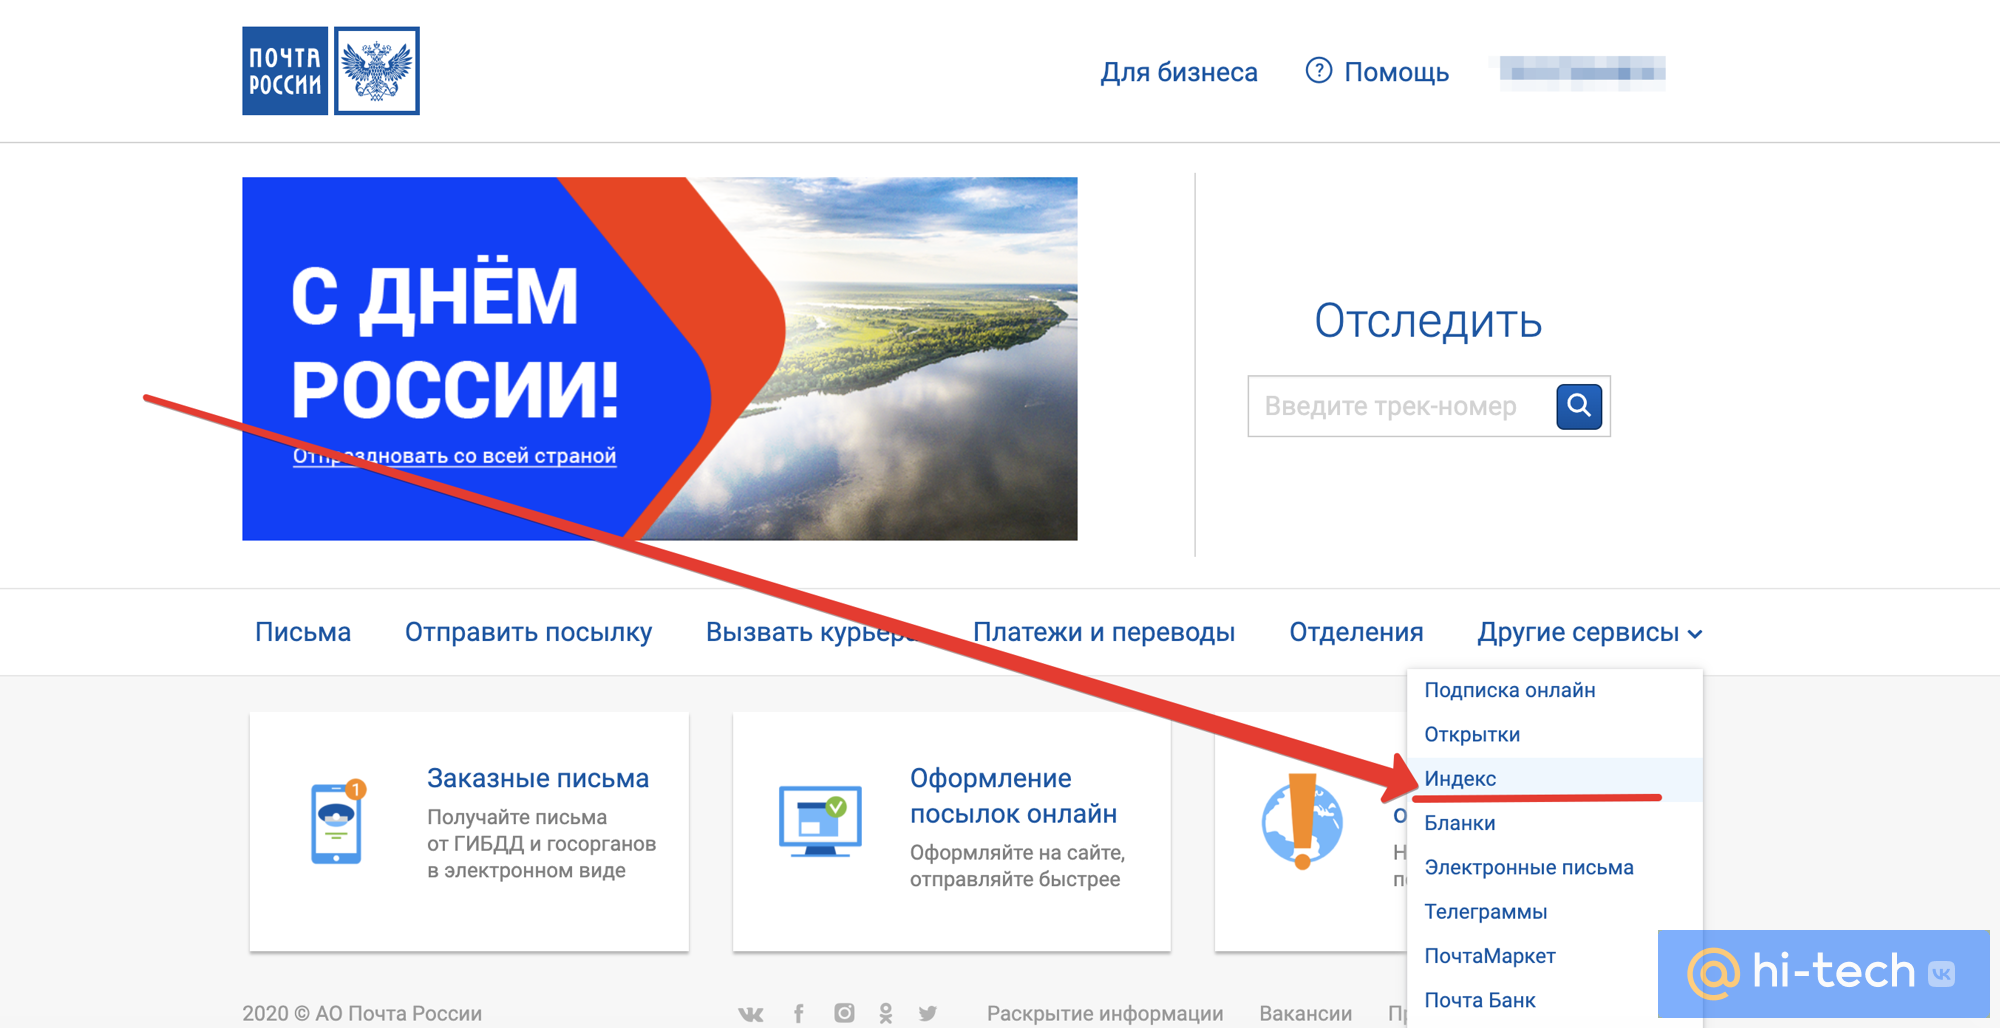This screenshot has width=2000, height=1028.
Task: Select Индекс from the dropdown
Action: click(1554, 778)
